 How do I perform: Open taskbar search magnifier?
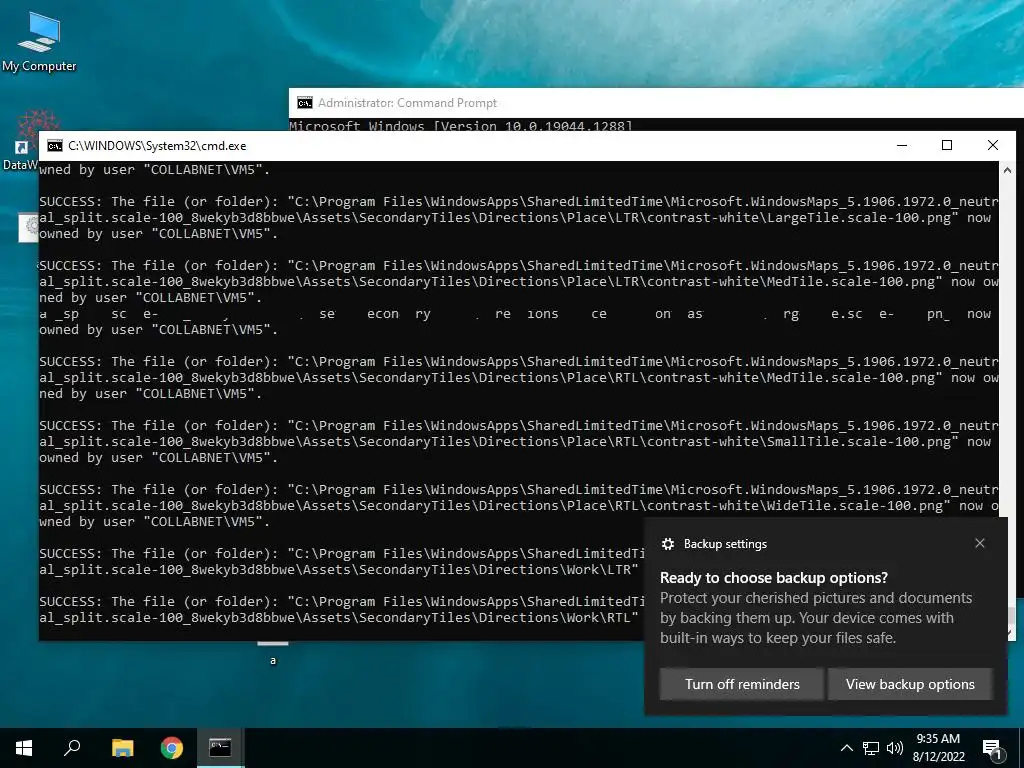tap(72, 748)
